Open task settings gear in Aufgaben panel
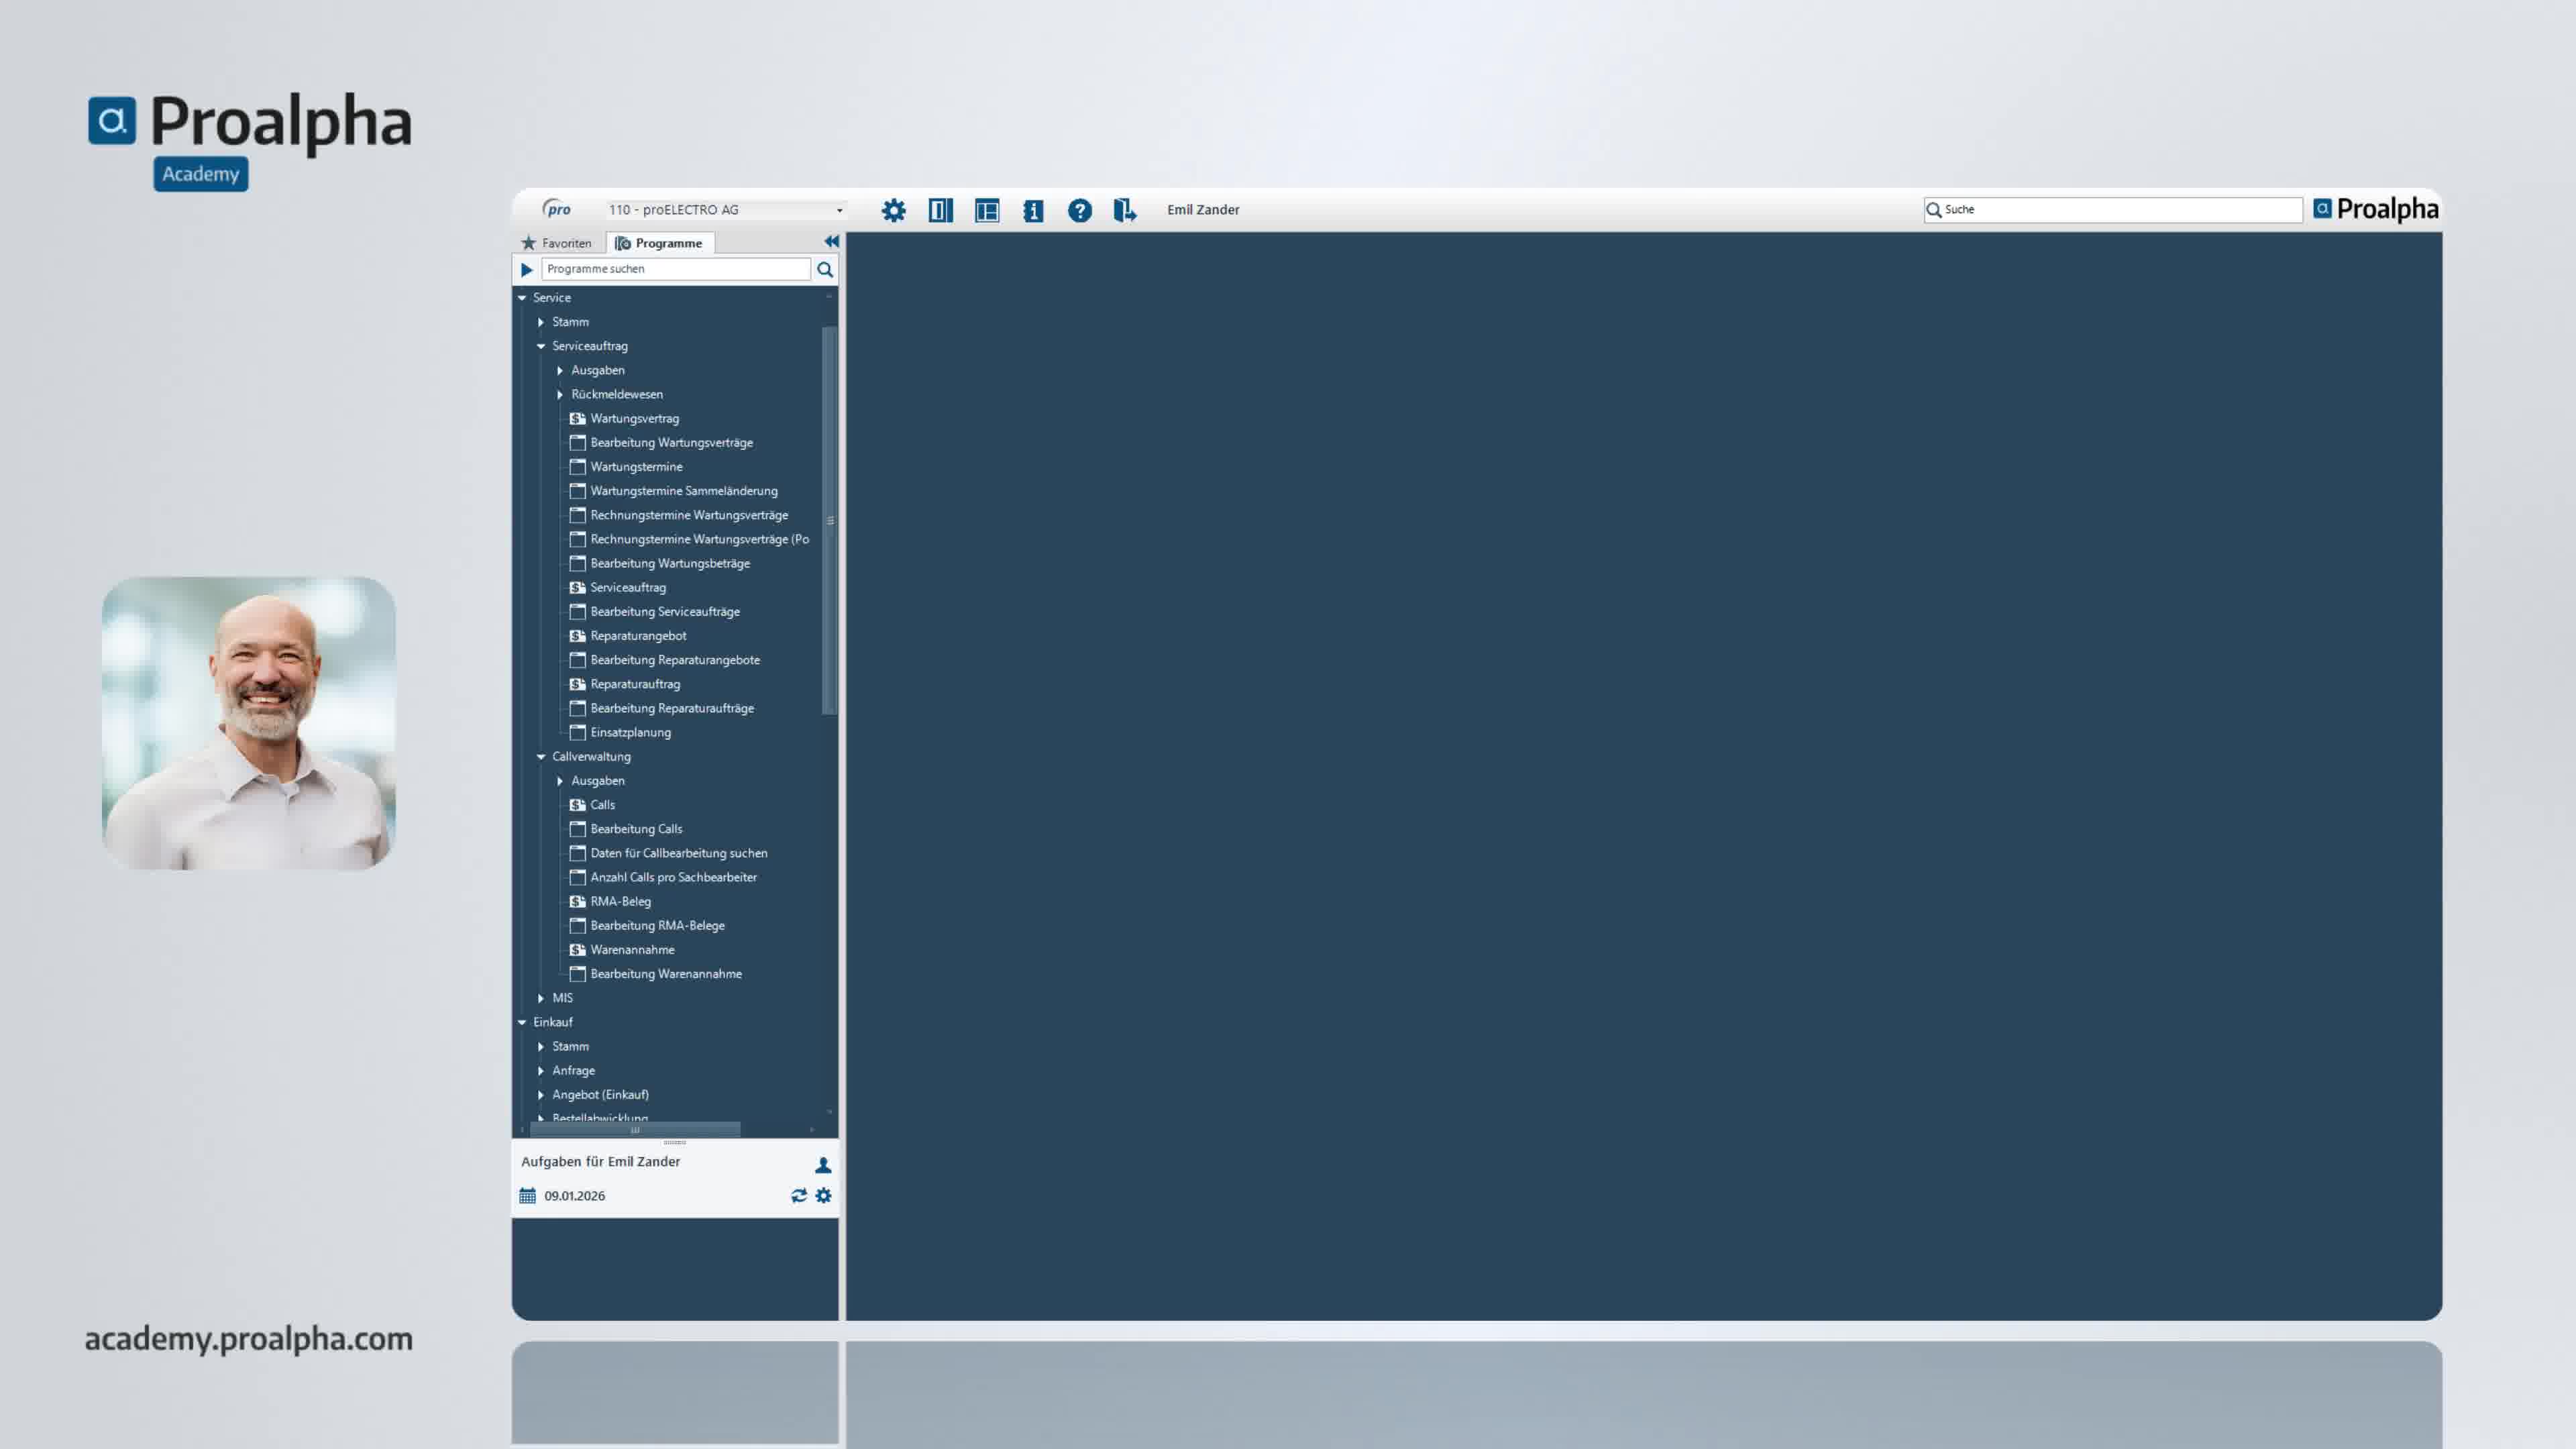 click(823, 1195)
